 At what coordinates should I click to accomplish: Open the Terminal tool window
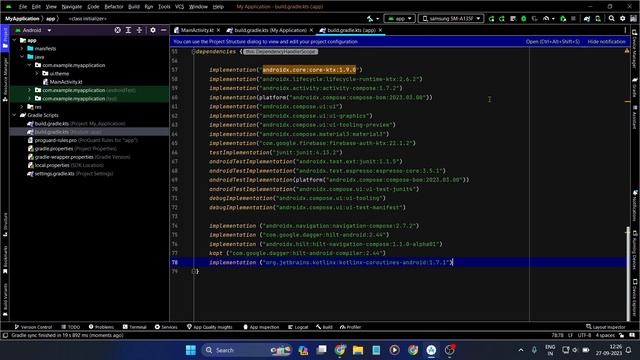coord(135,327)
